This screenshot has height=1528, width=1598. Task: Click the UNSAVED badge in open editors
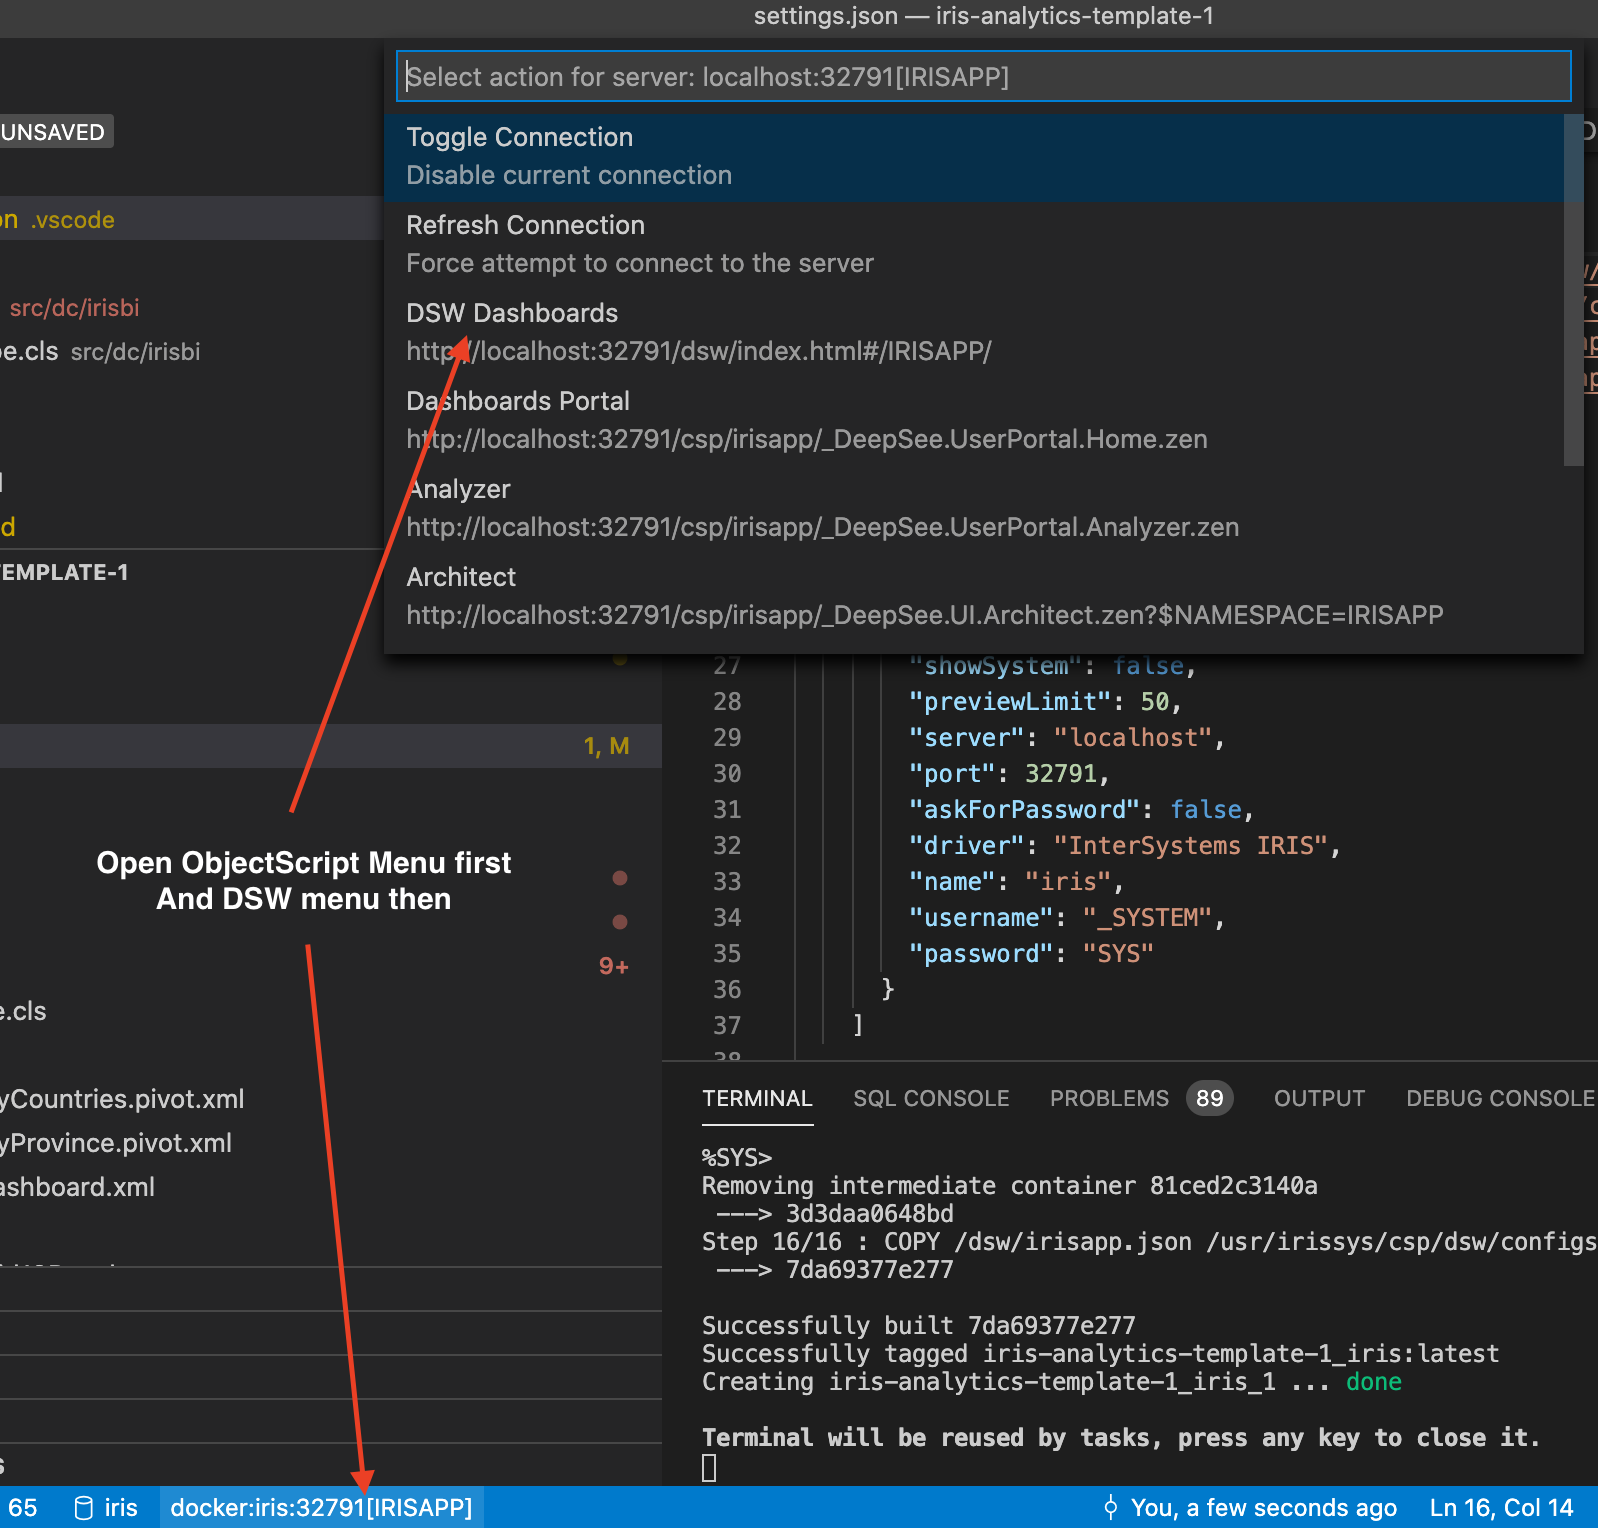pyautogui.click(x=54, y=132)
